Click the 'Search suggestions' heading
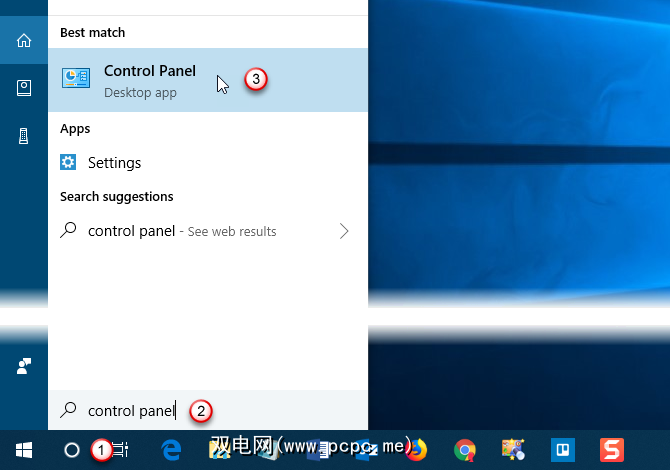 tap(117, 197)
